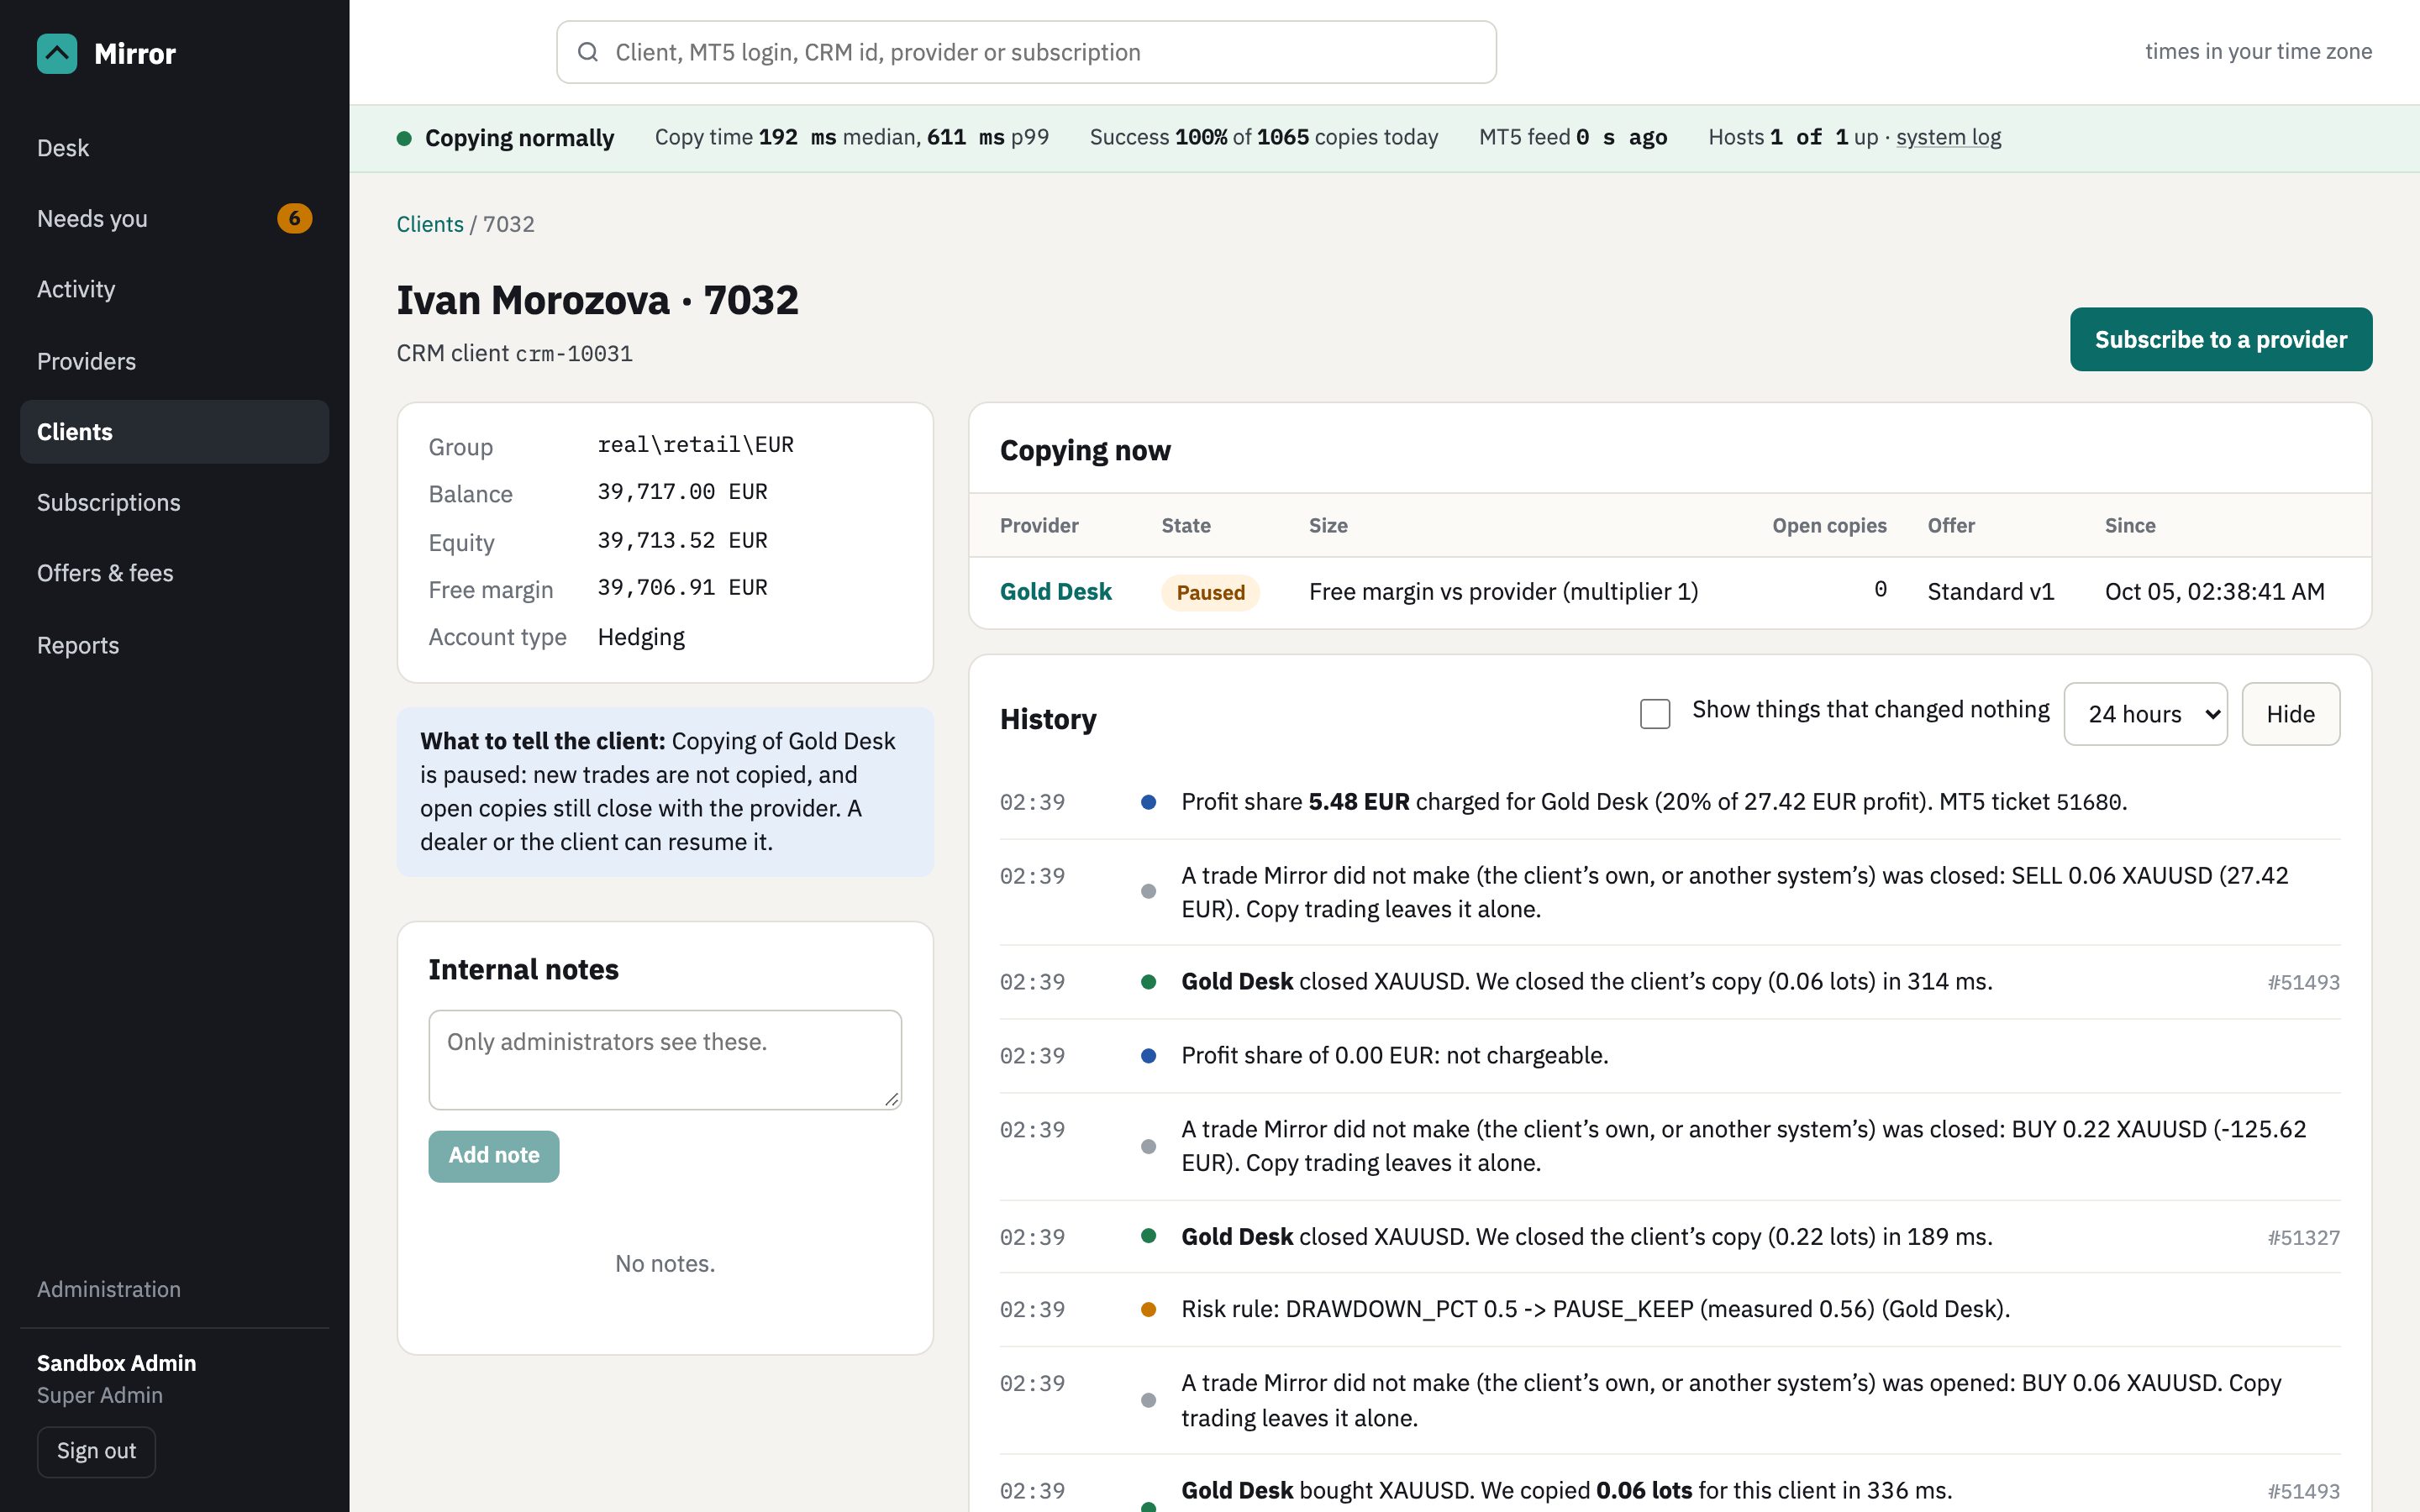
Task: Click the green Copying normally status dot
Action: 404,138
